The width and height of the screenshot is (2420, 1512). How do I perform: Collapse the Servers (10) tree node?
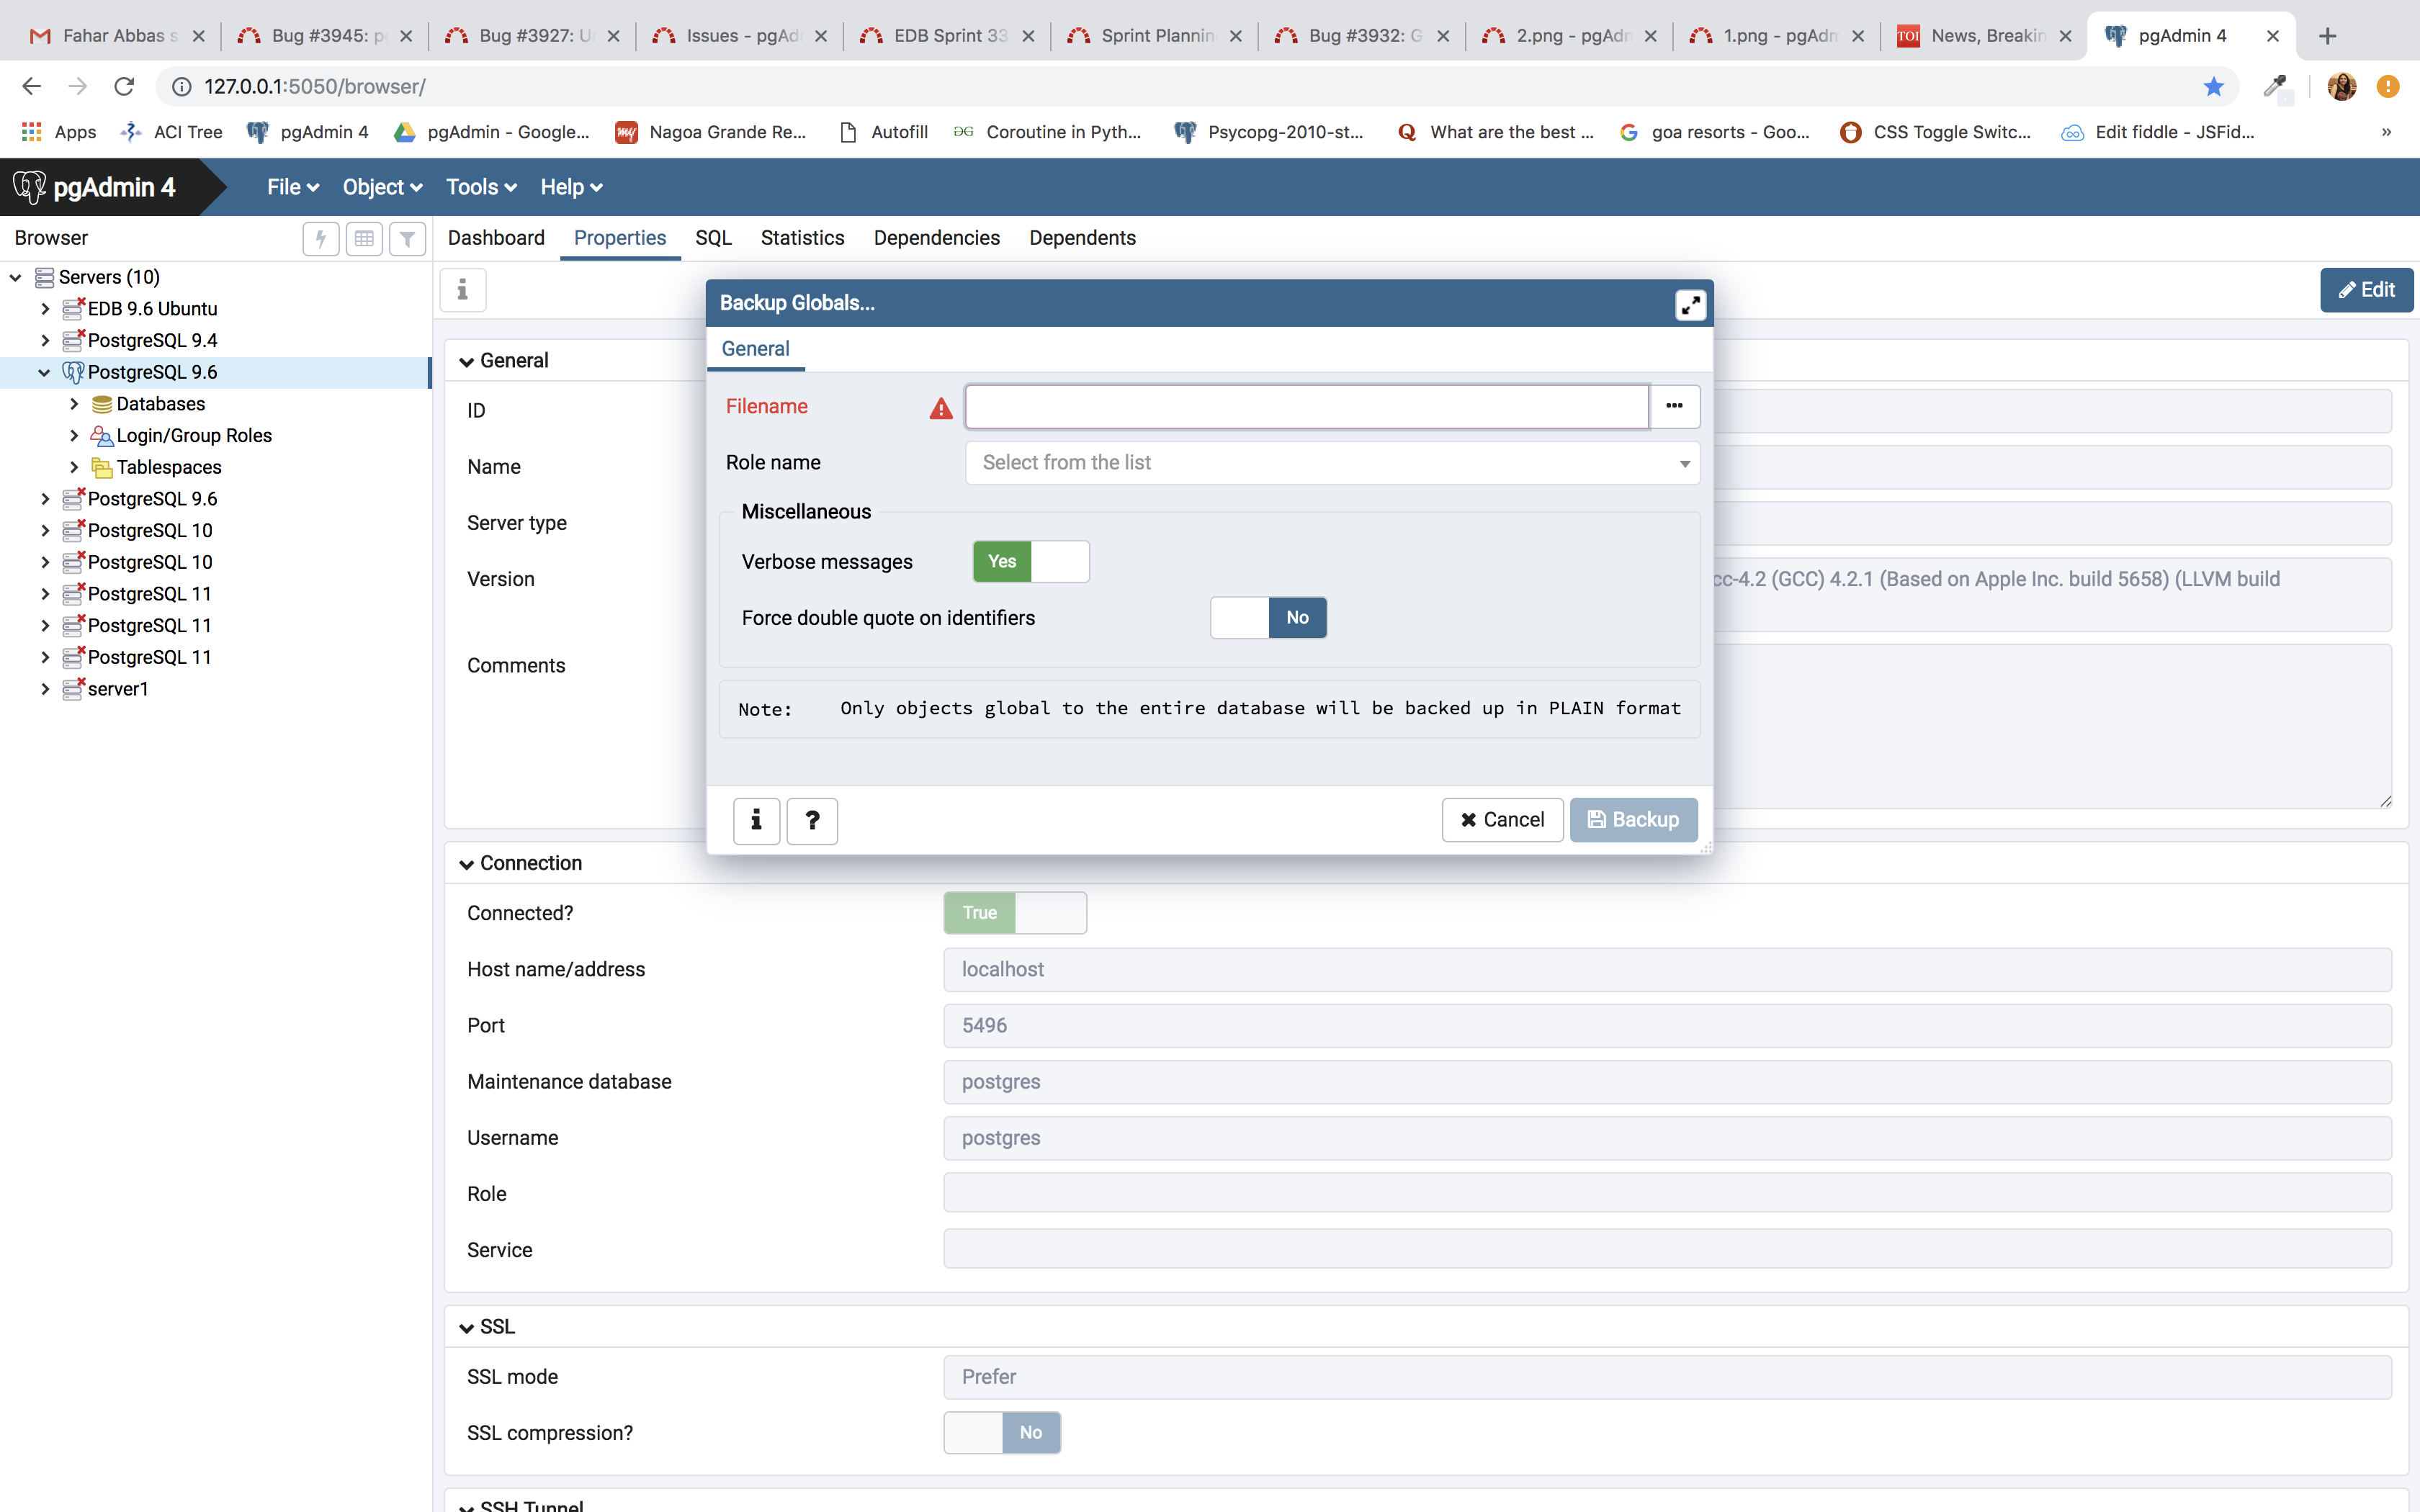(16, 277)
